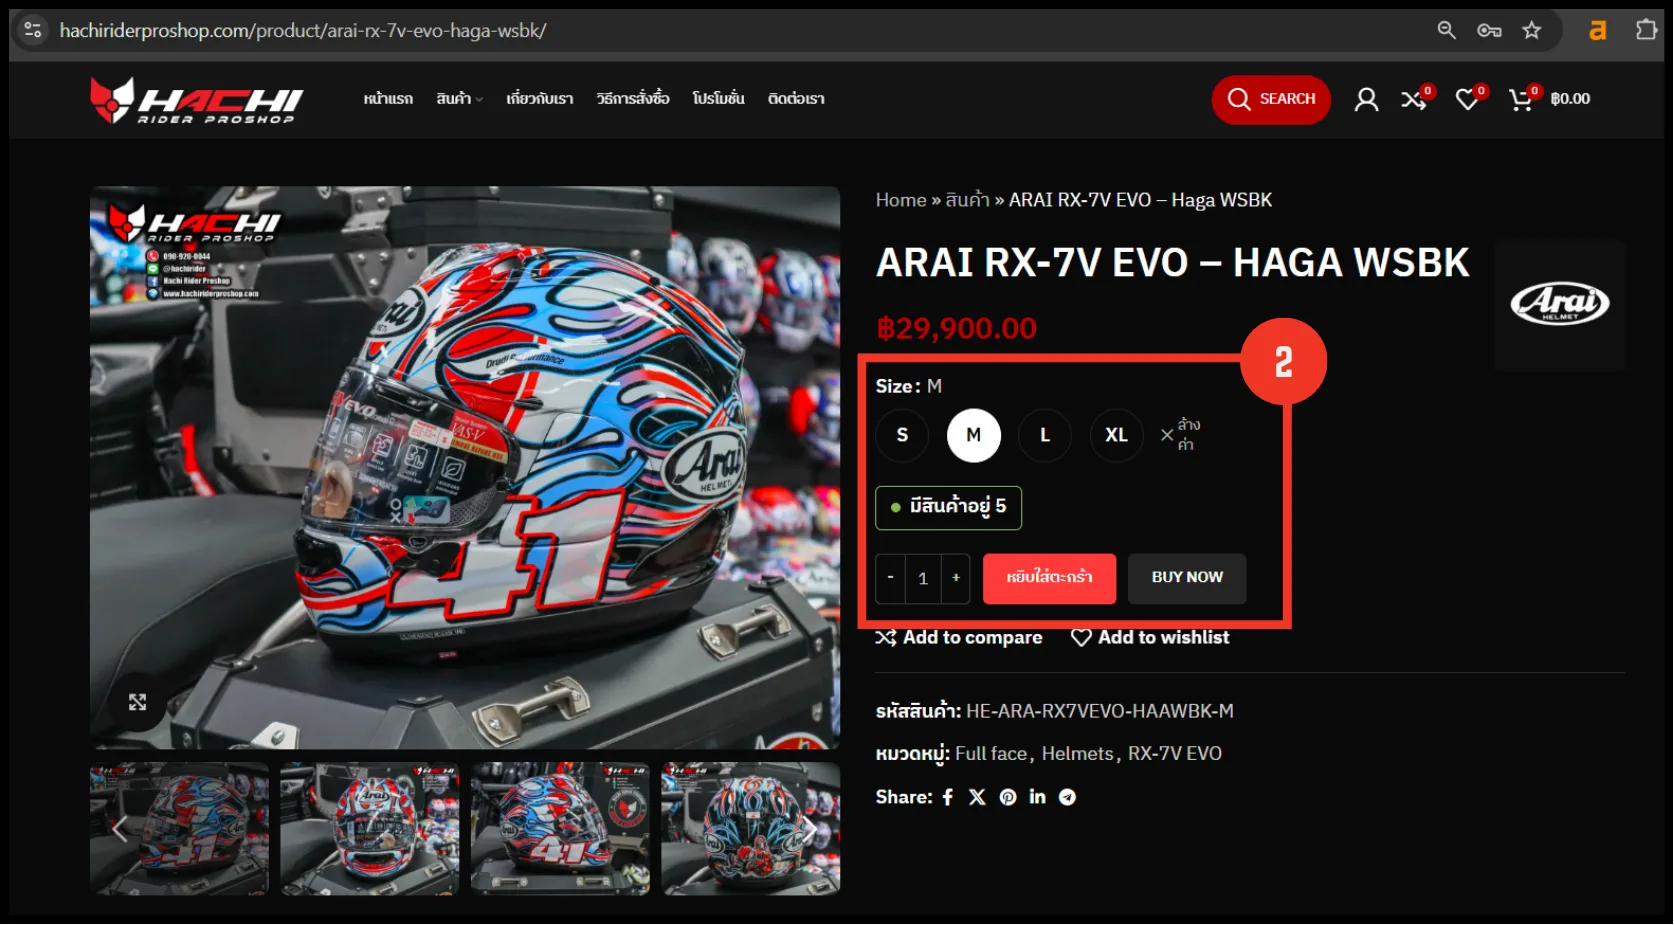Open the shopping cart icon
Viewport: 1674px width, 925px height.
(x=1521, y=99)
